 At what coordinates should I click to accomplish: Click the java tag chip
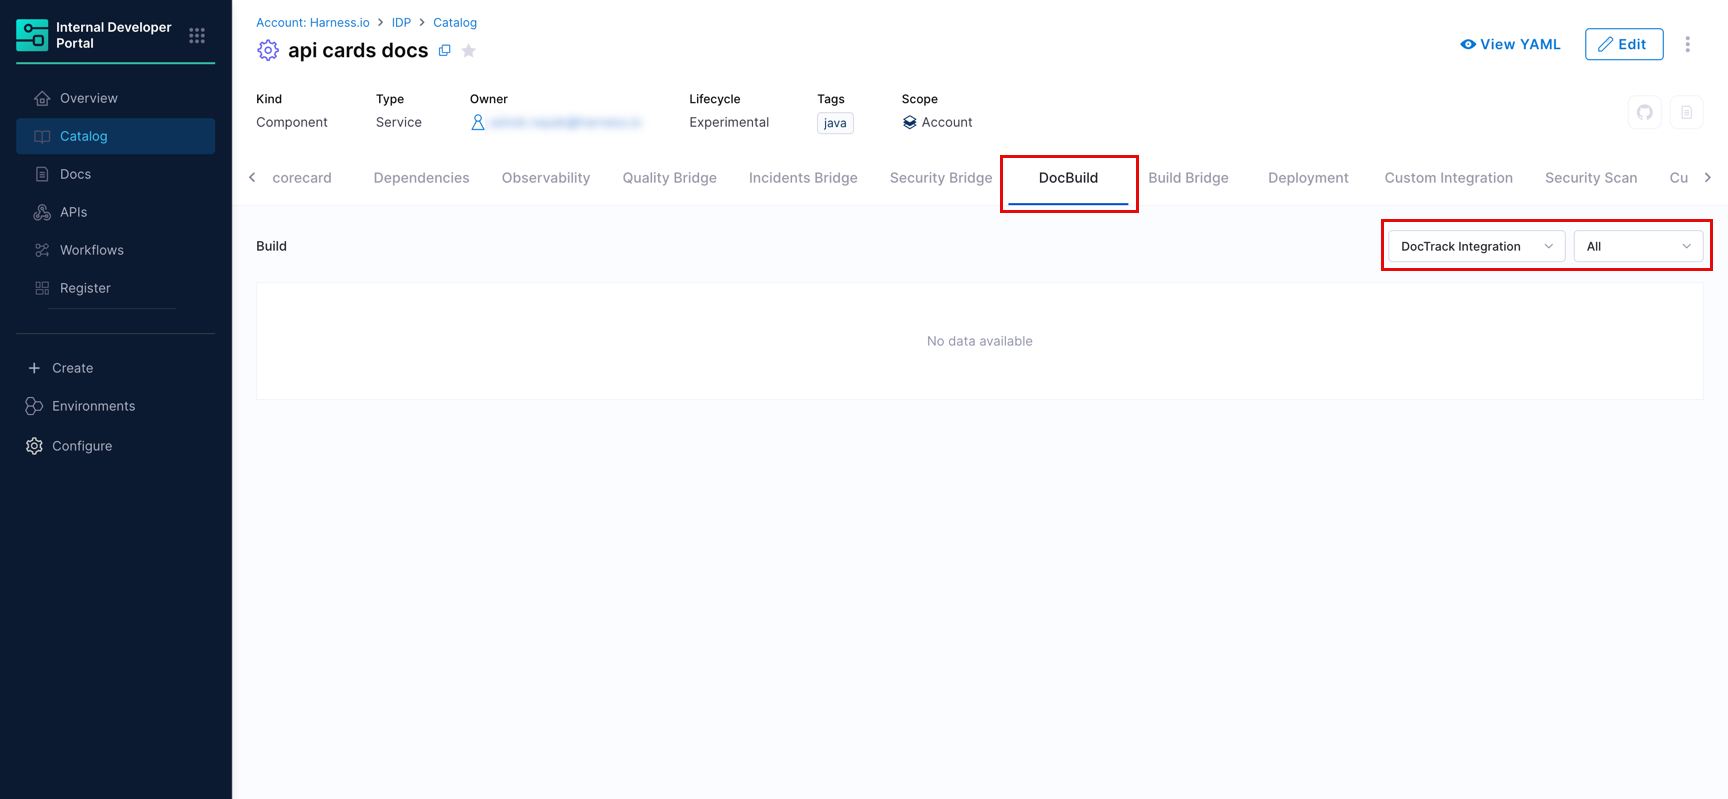click(835, 123)
